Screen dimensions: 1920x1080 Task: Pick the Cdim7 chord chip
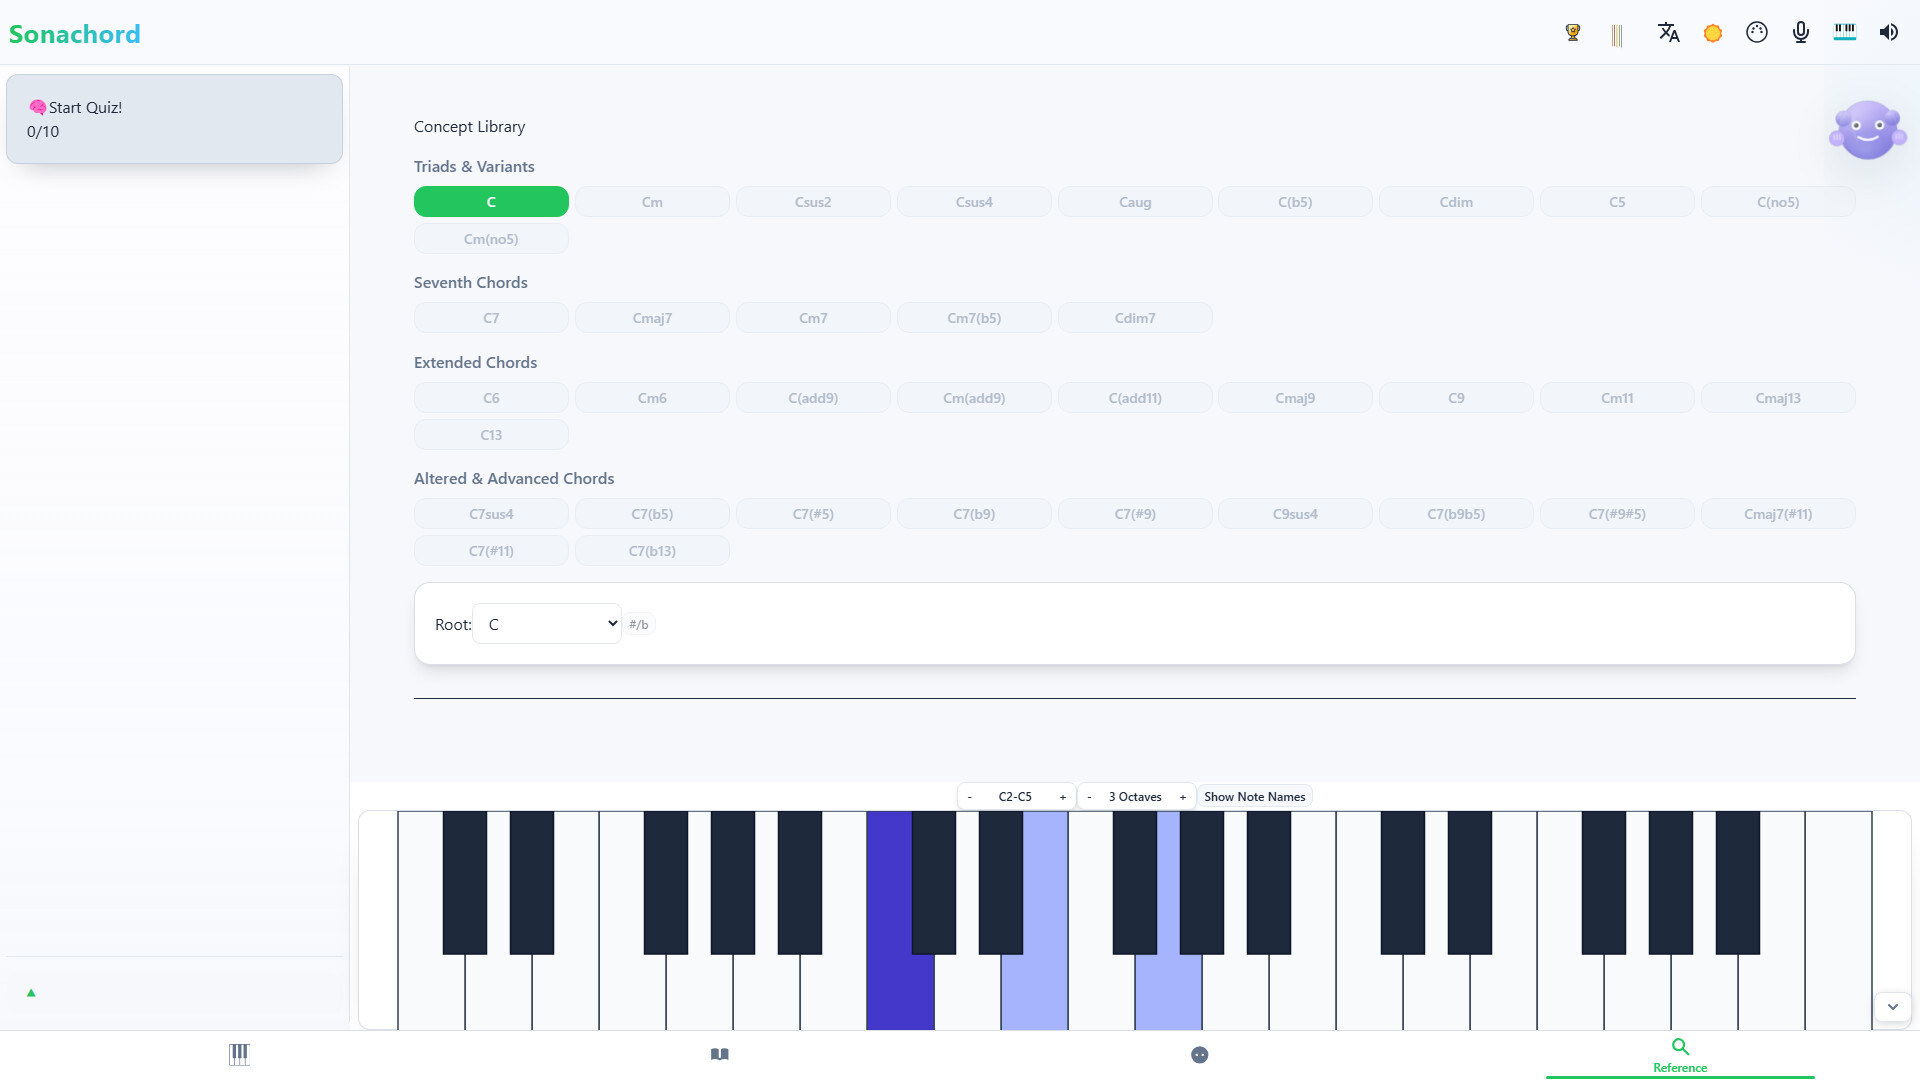click(1135, 318)
